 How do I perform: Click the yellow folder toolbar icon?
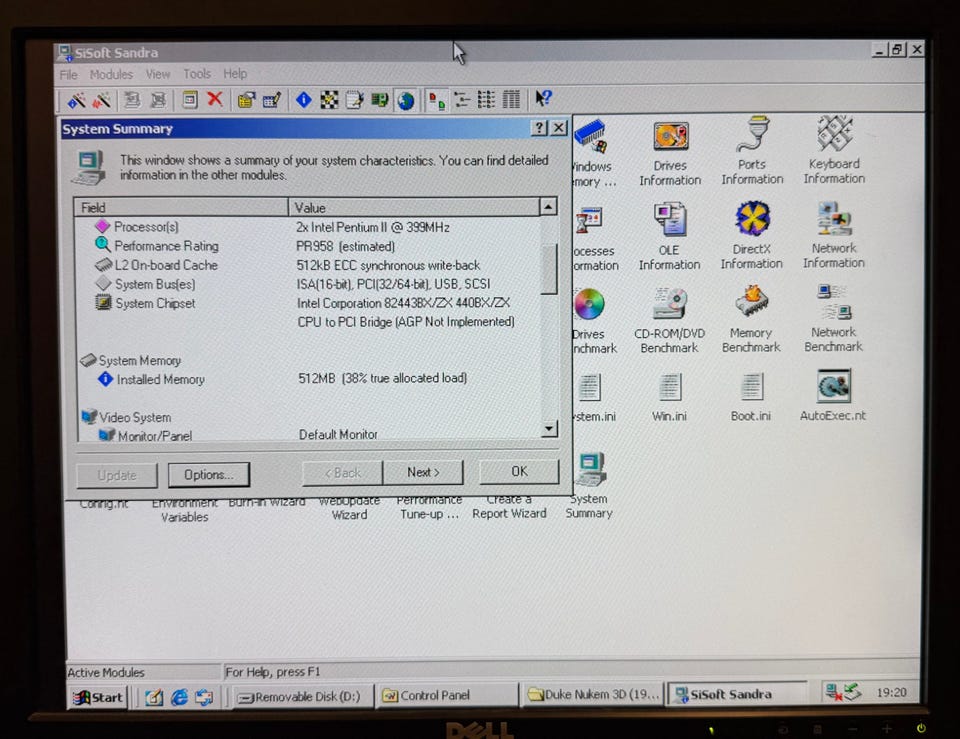246,100
